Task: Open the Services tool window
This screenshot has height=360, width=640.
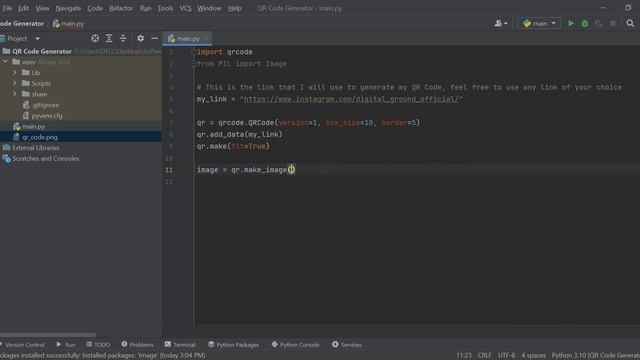Action: point(347,345)
